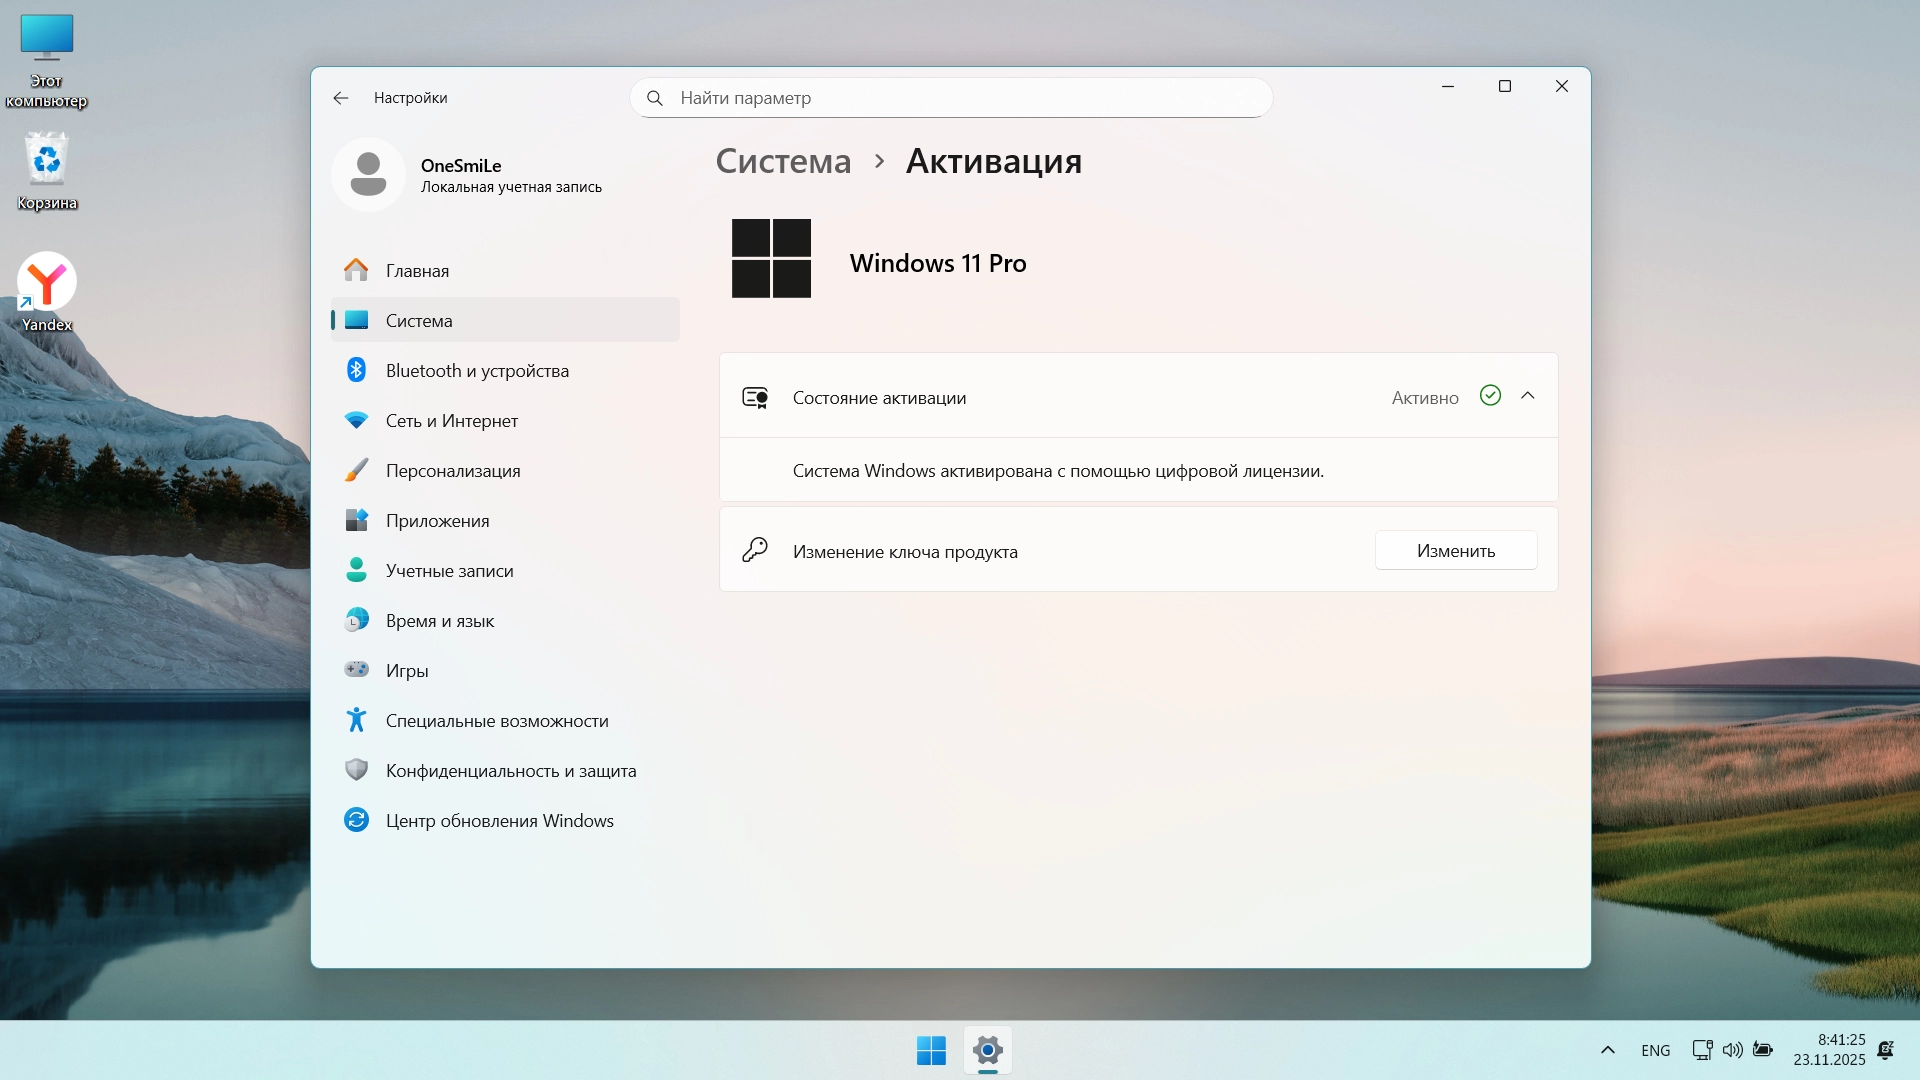Open Время и язык settings
The width and height of the screenshot is (1920, 1080).
pyautogui.click(x=440, y=621)
